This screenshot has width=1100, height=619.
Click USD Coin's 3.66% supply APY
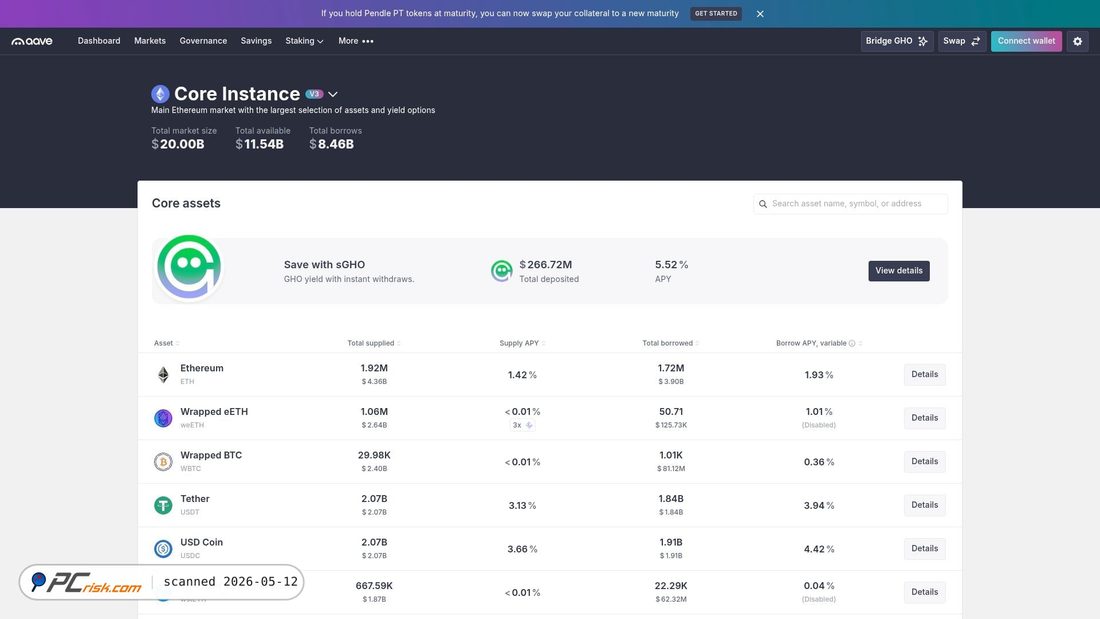(x=522, y=550)
